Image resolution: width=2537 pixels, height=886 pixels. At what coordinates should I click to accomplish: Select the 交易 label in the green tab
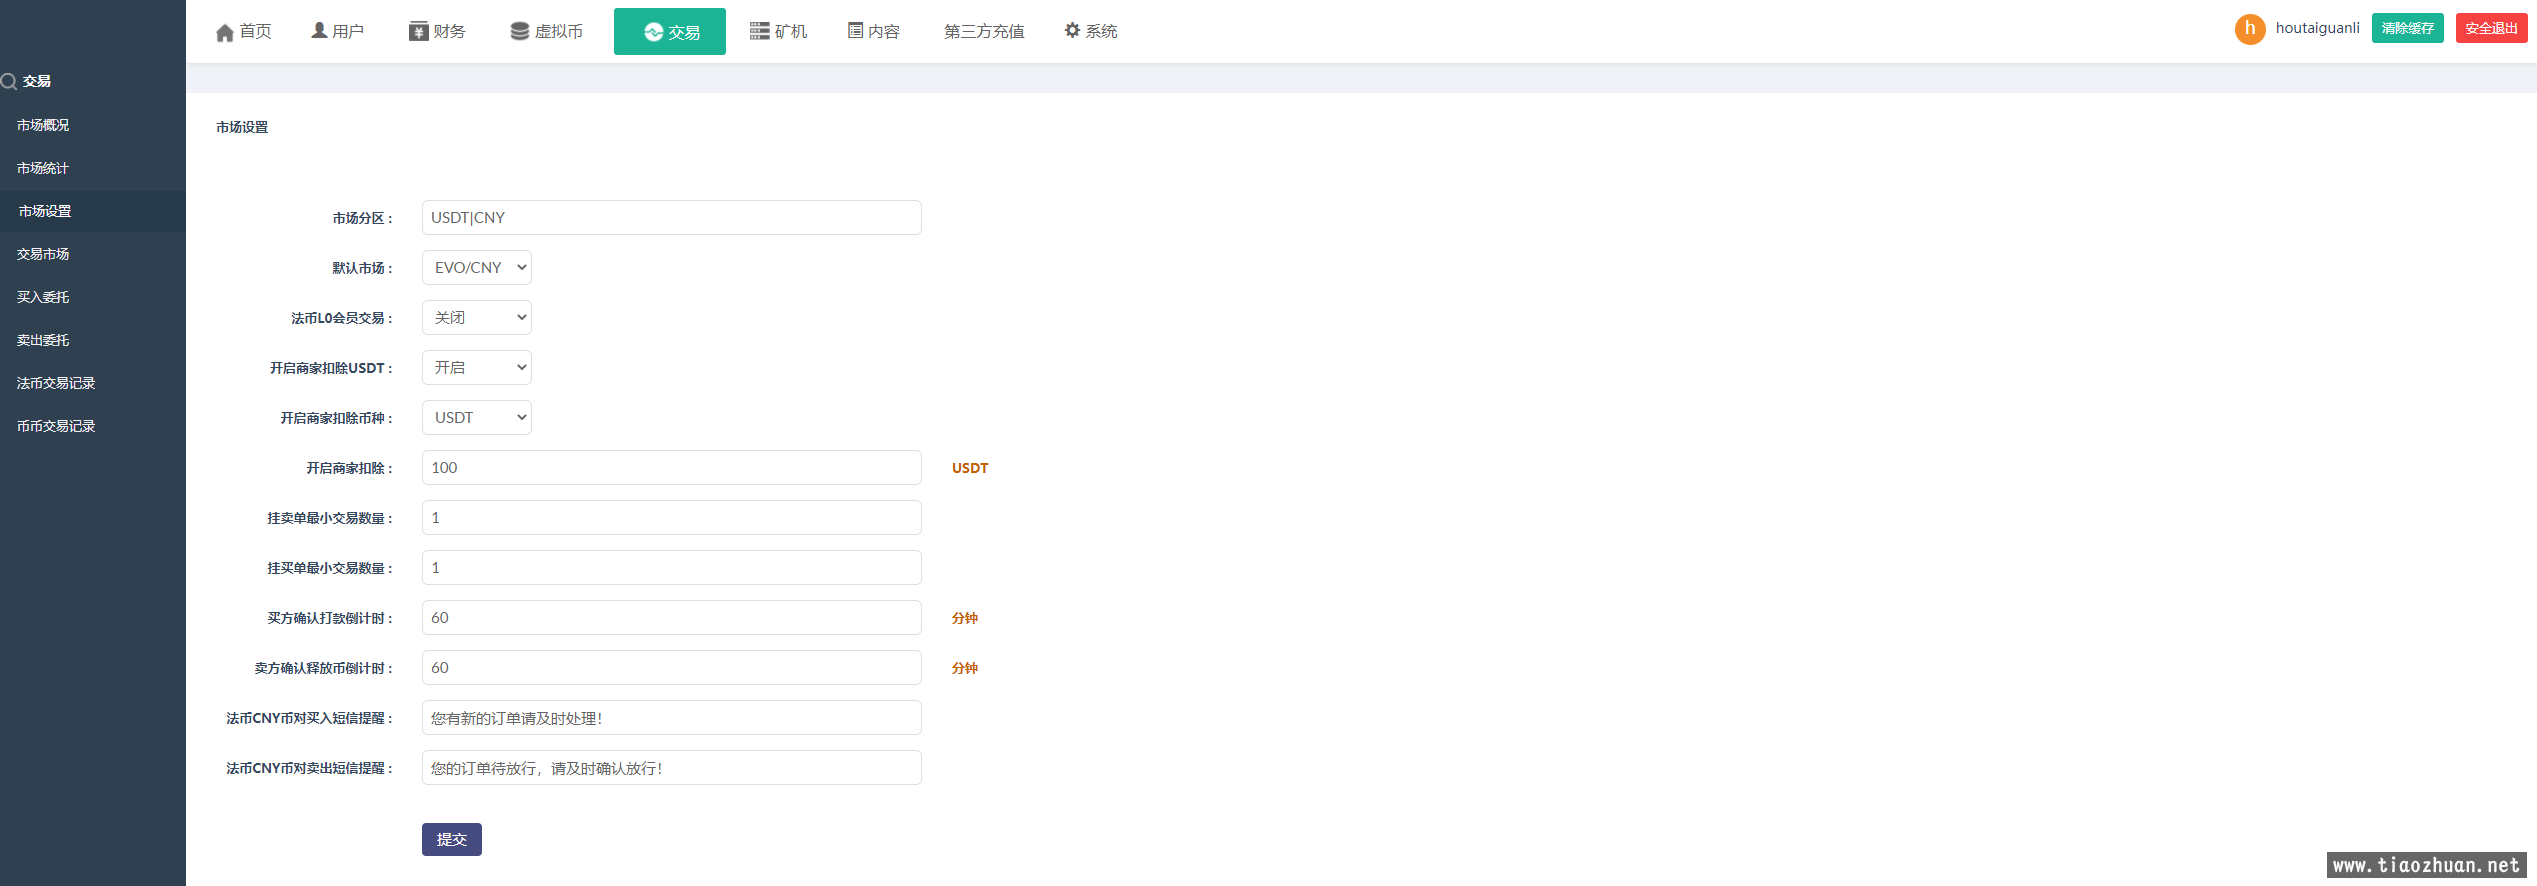[x=685, y=33]
